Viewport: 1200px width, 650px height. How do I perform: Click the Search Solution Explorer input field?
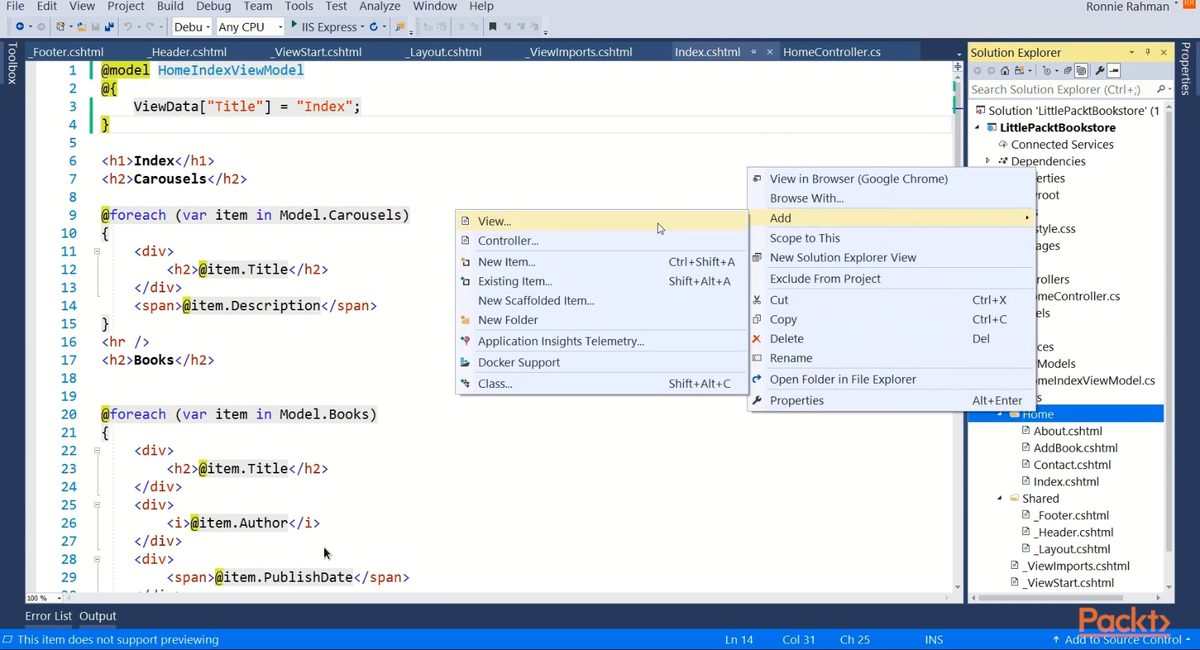(x=1060, y=89)
